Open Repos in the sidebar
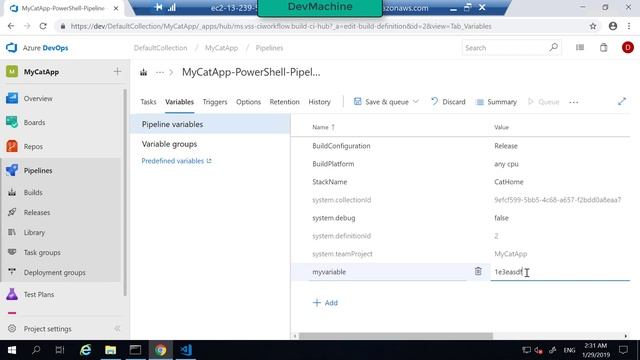The height and width of the screenshot is (360, 640). [33, 147]
